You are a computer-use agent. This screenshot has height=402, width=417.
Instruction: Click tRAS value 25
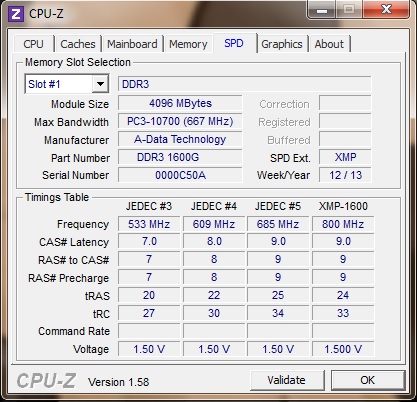(278, 295)
